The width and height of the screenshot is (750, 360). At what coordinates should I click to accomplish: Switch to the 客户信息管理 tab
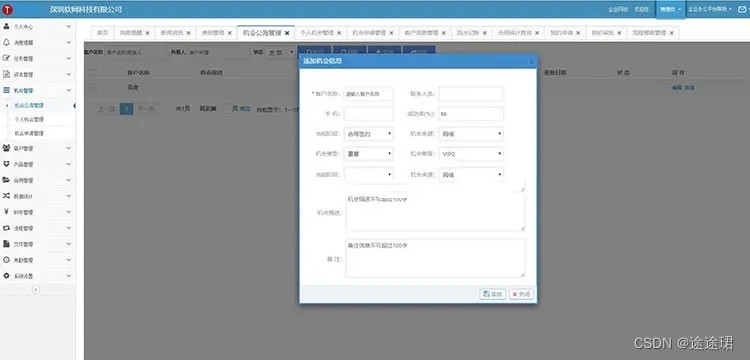pyautogui.click(x=424, y=33)
